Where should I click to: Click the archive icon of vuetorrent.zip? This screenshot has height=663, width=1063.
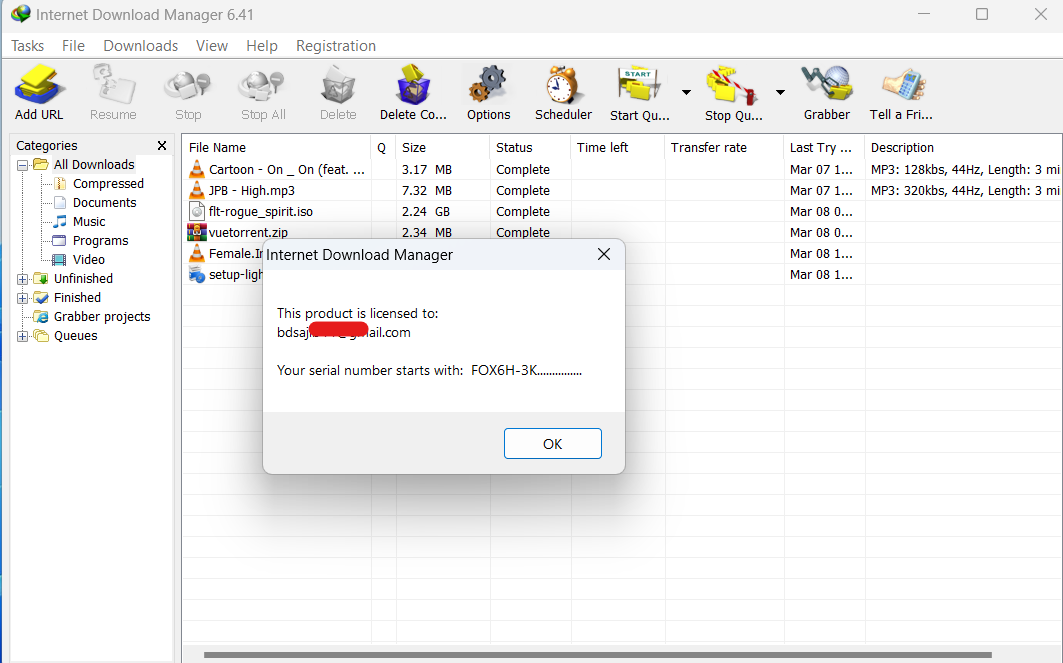pos(197,232)
